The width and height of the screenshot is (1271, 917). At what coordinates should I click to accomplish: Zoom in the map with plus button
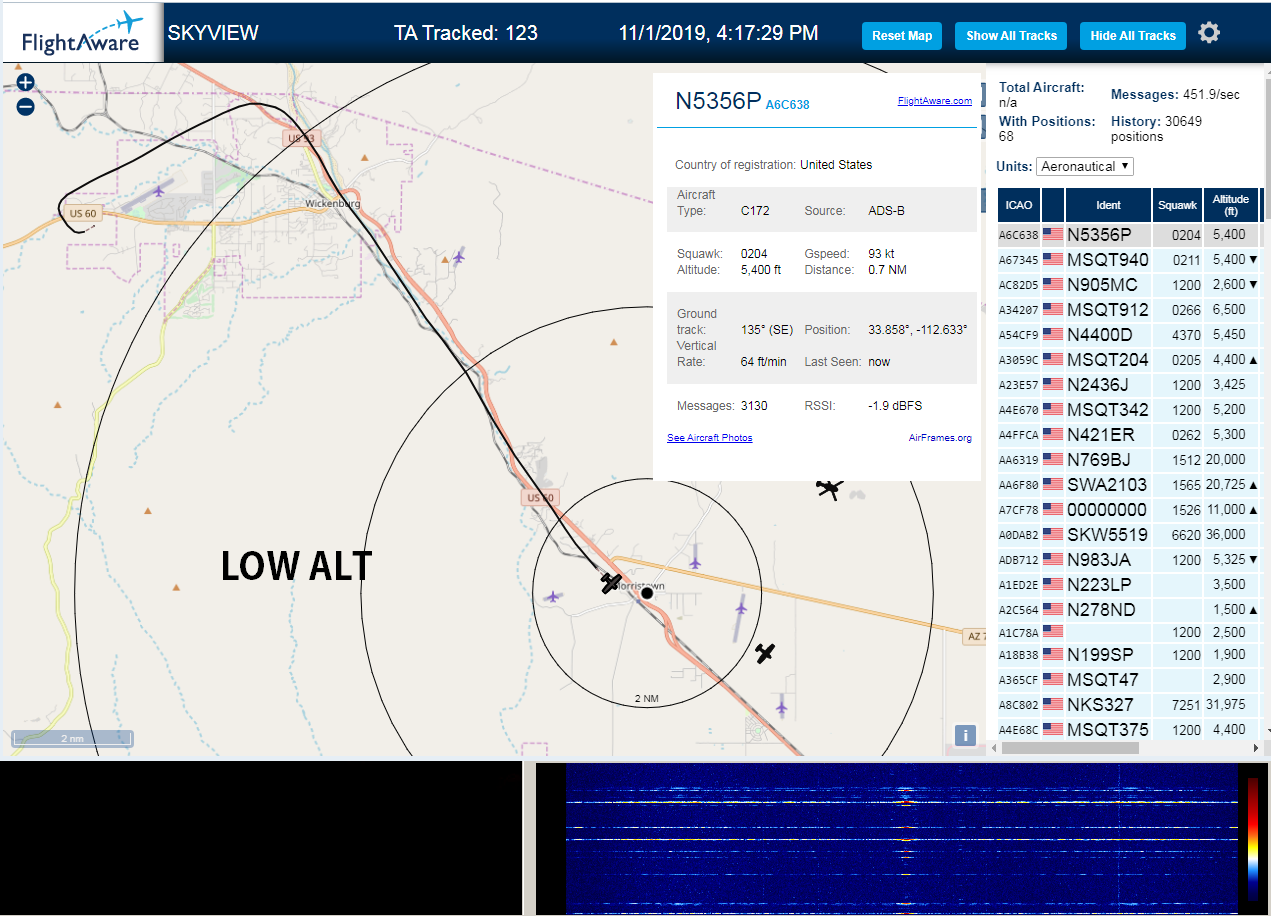click(26, 83)
